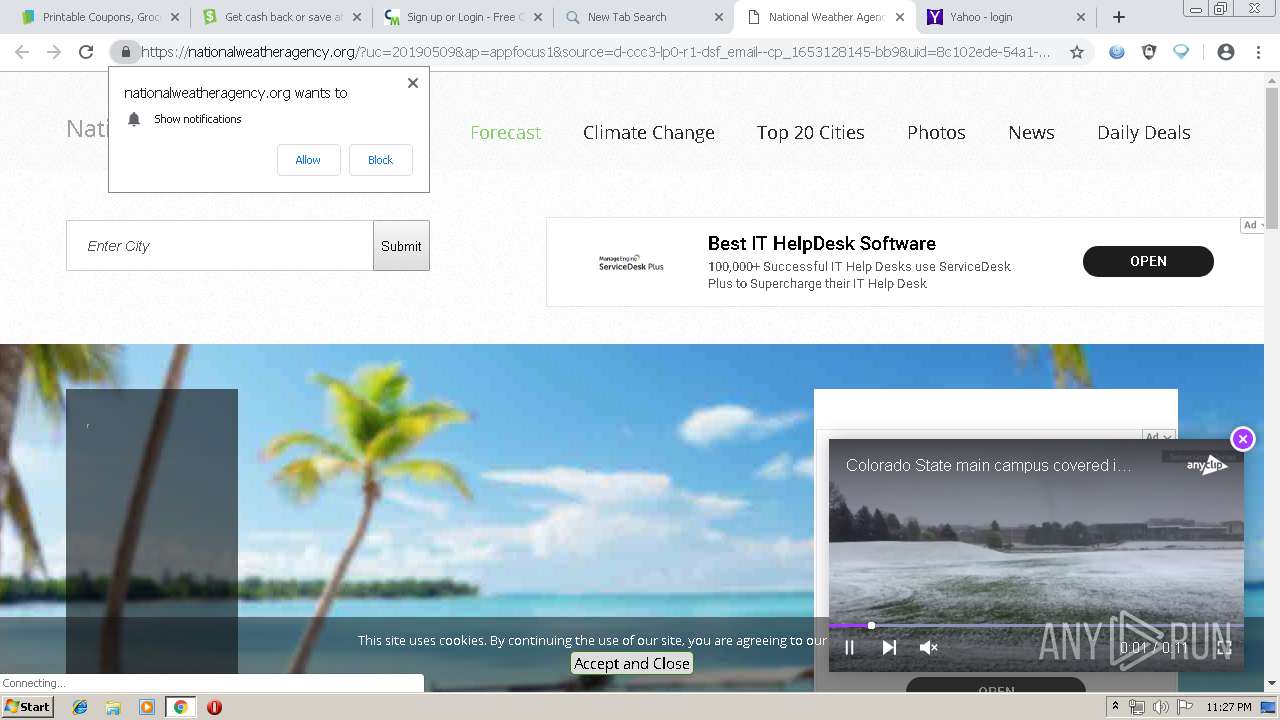Image resolution: width=1280 pixels, height=720 pixels.
Task: Close the Sign up or Login tab
Action: click(538, 17)
